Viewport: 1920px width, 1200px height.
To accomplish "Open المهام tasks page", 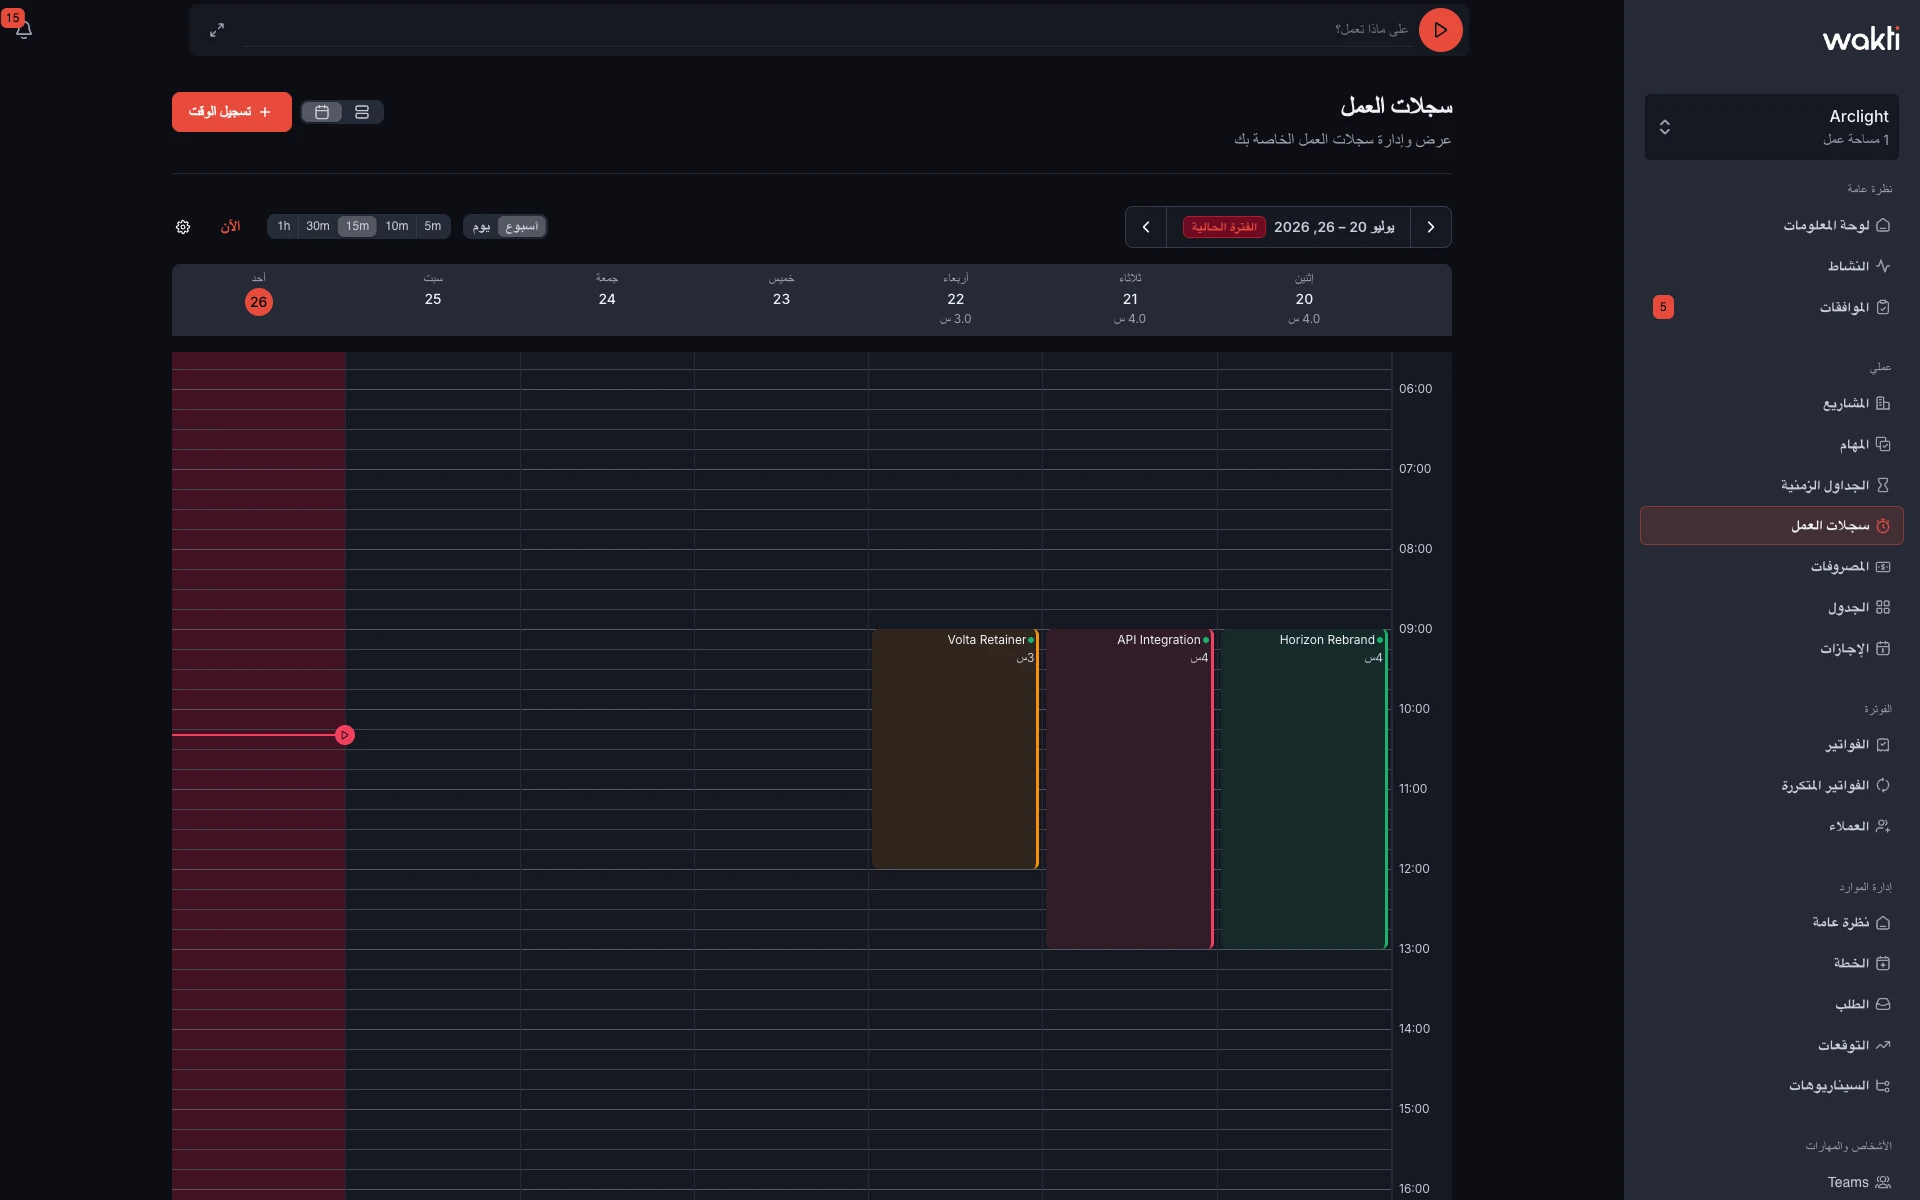I will coord(1771,444).
